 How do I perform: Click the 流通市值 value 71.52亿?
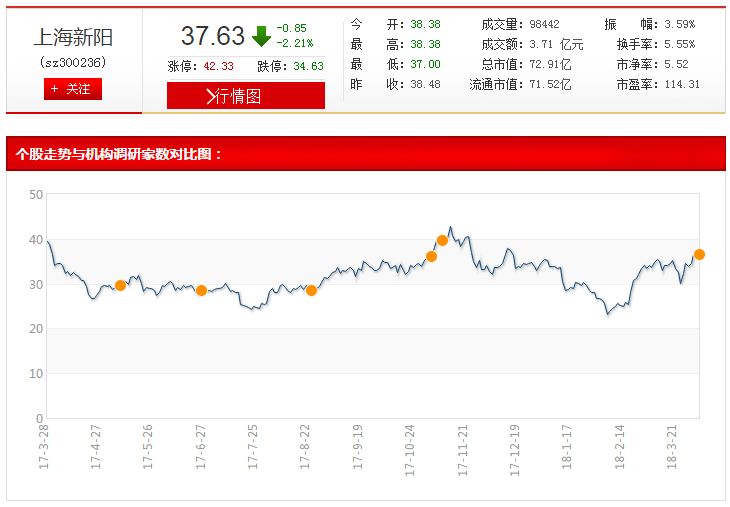(x=550, y=84)
